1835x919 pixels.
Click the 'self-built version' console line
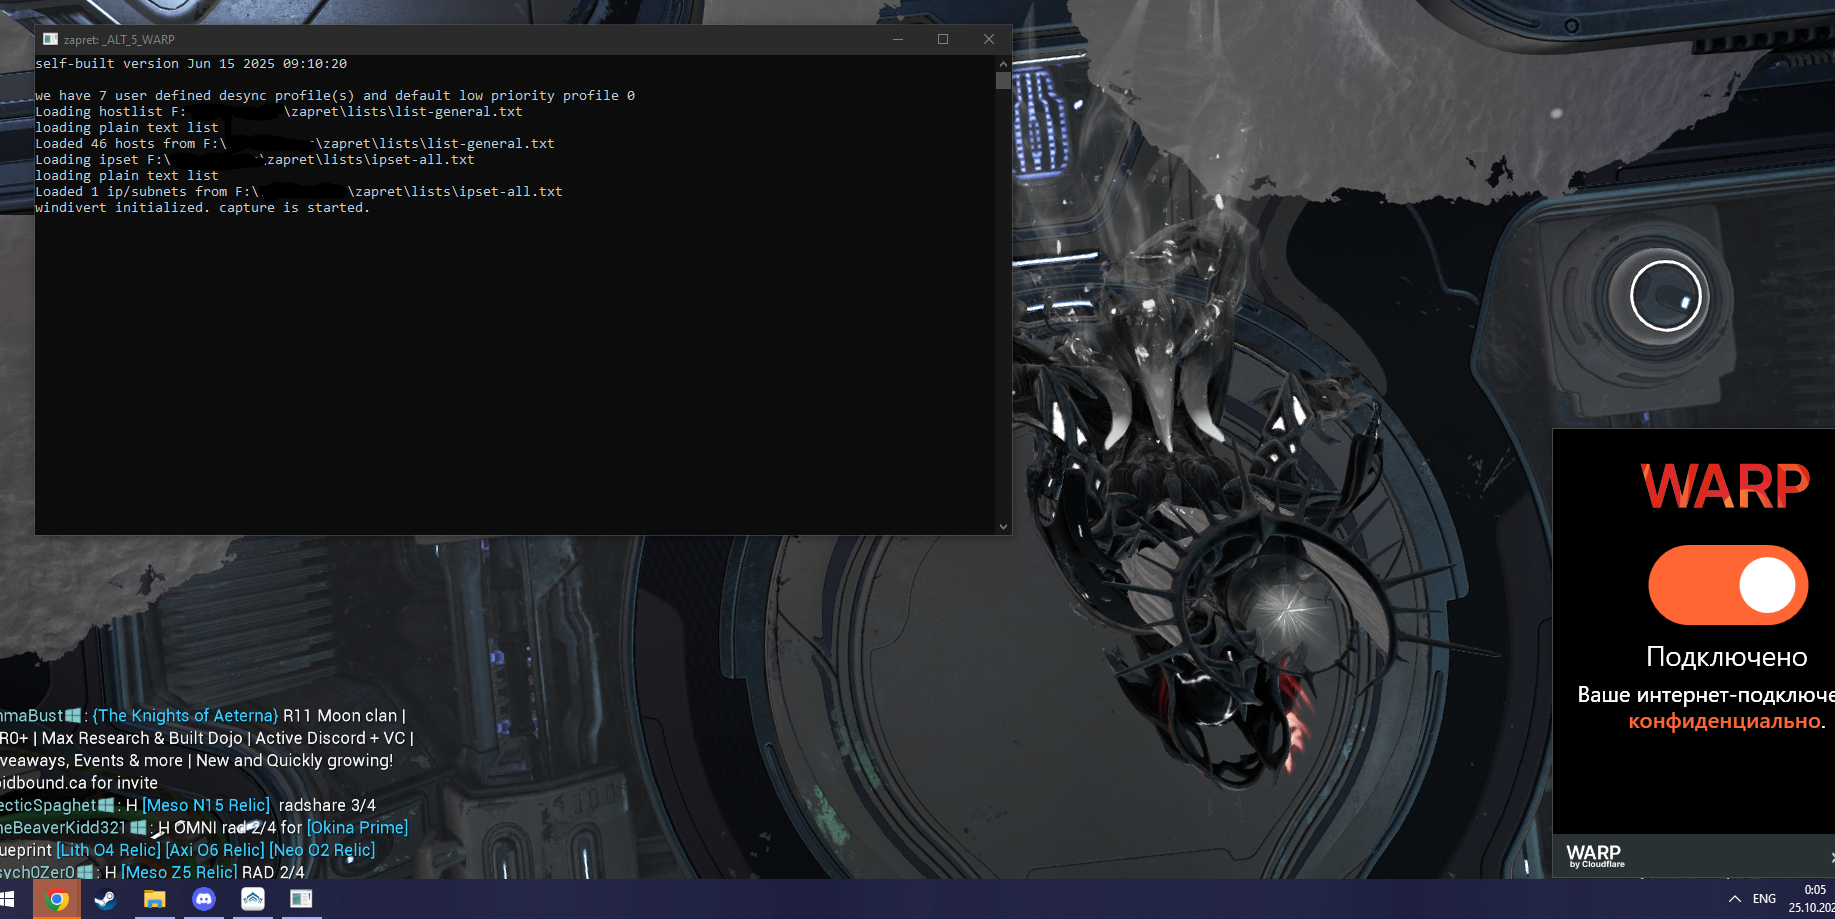point(191,64)
